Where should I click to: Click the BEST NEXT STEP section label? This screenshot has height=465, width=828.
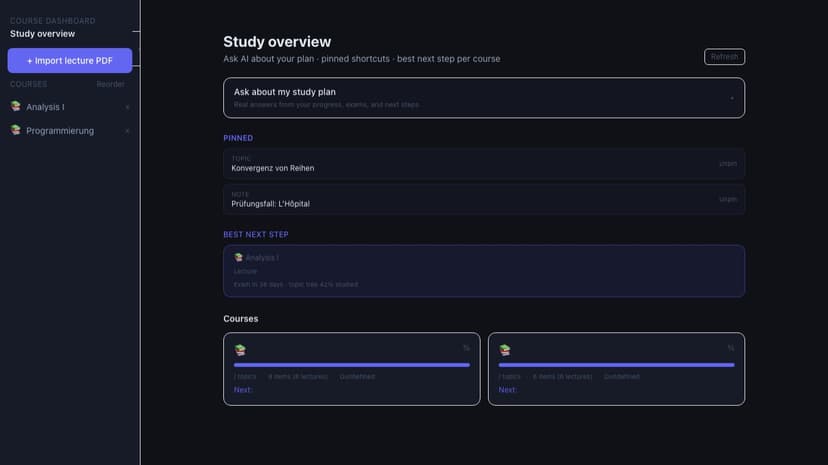(x=256, y=234)
